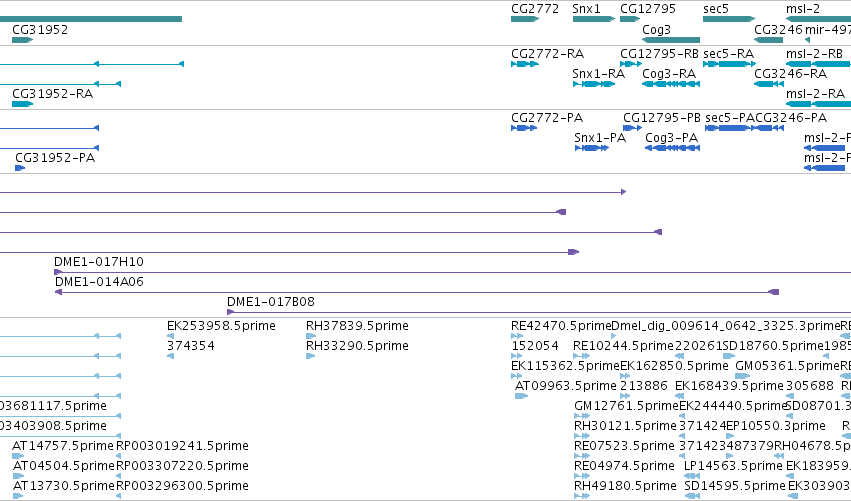Click the sec5 gene label
Screen dimensions: 851x501
click(715, 9)
